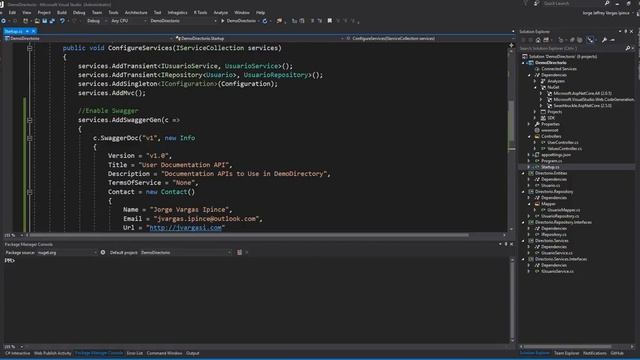This screenshot has width=640, height=360.
Task: Click the Package Manager Console settings gear
Action: pos(103,253)
